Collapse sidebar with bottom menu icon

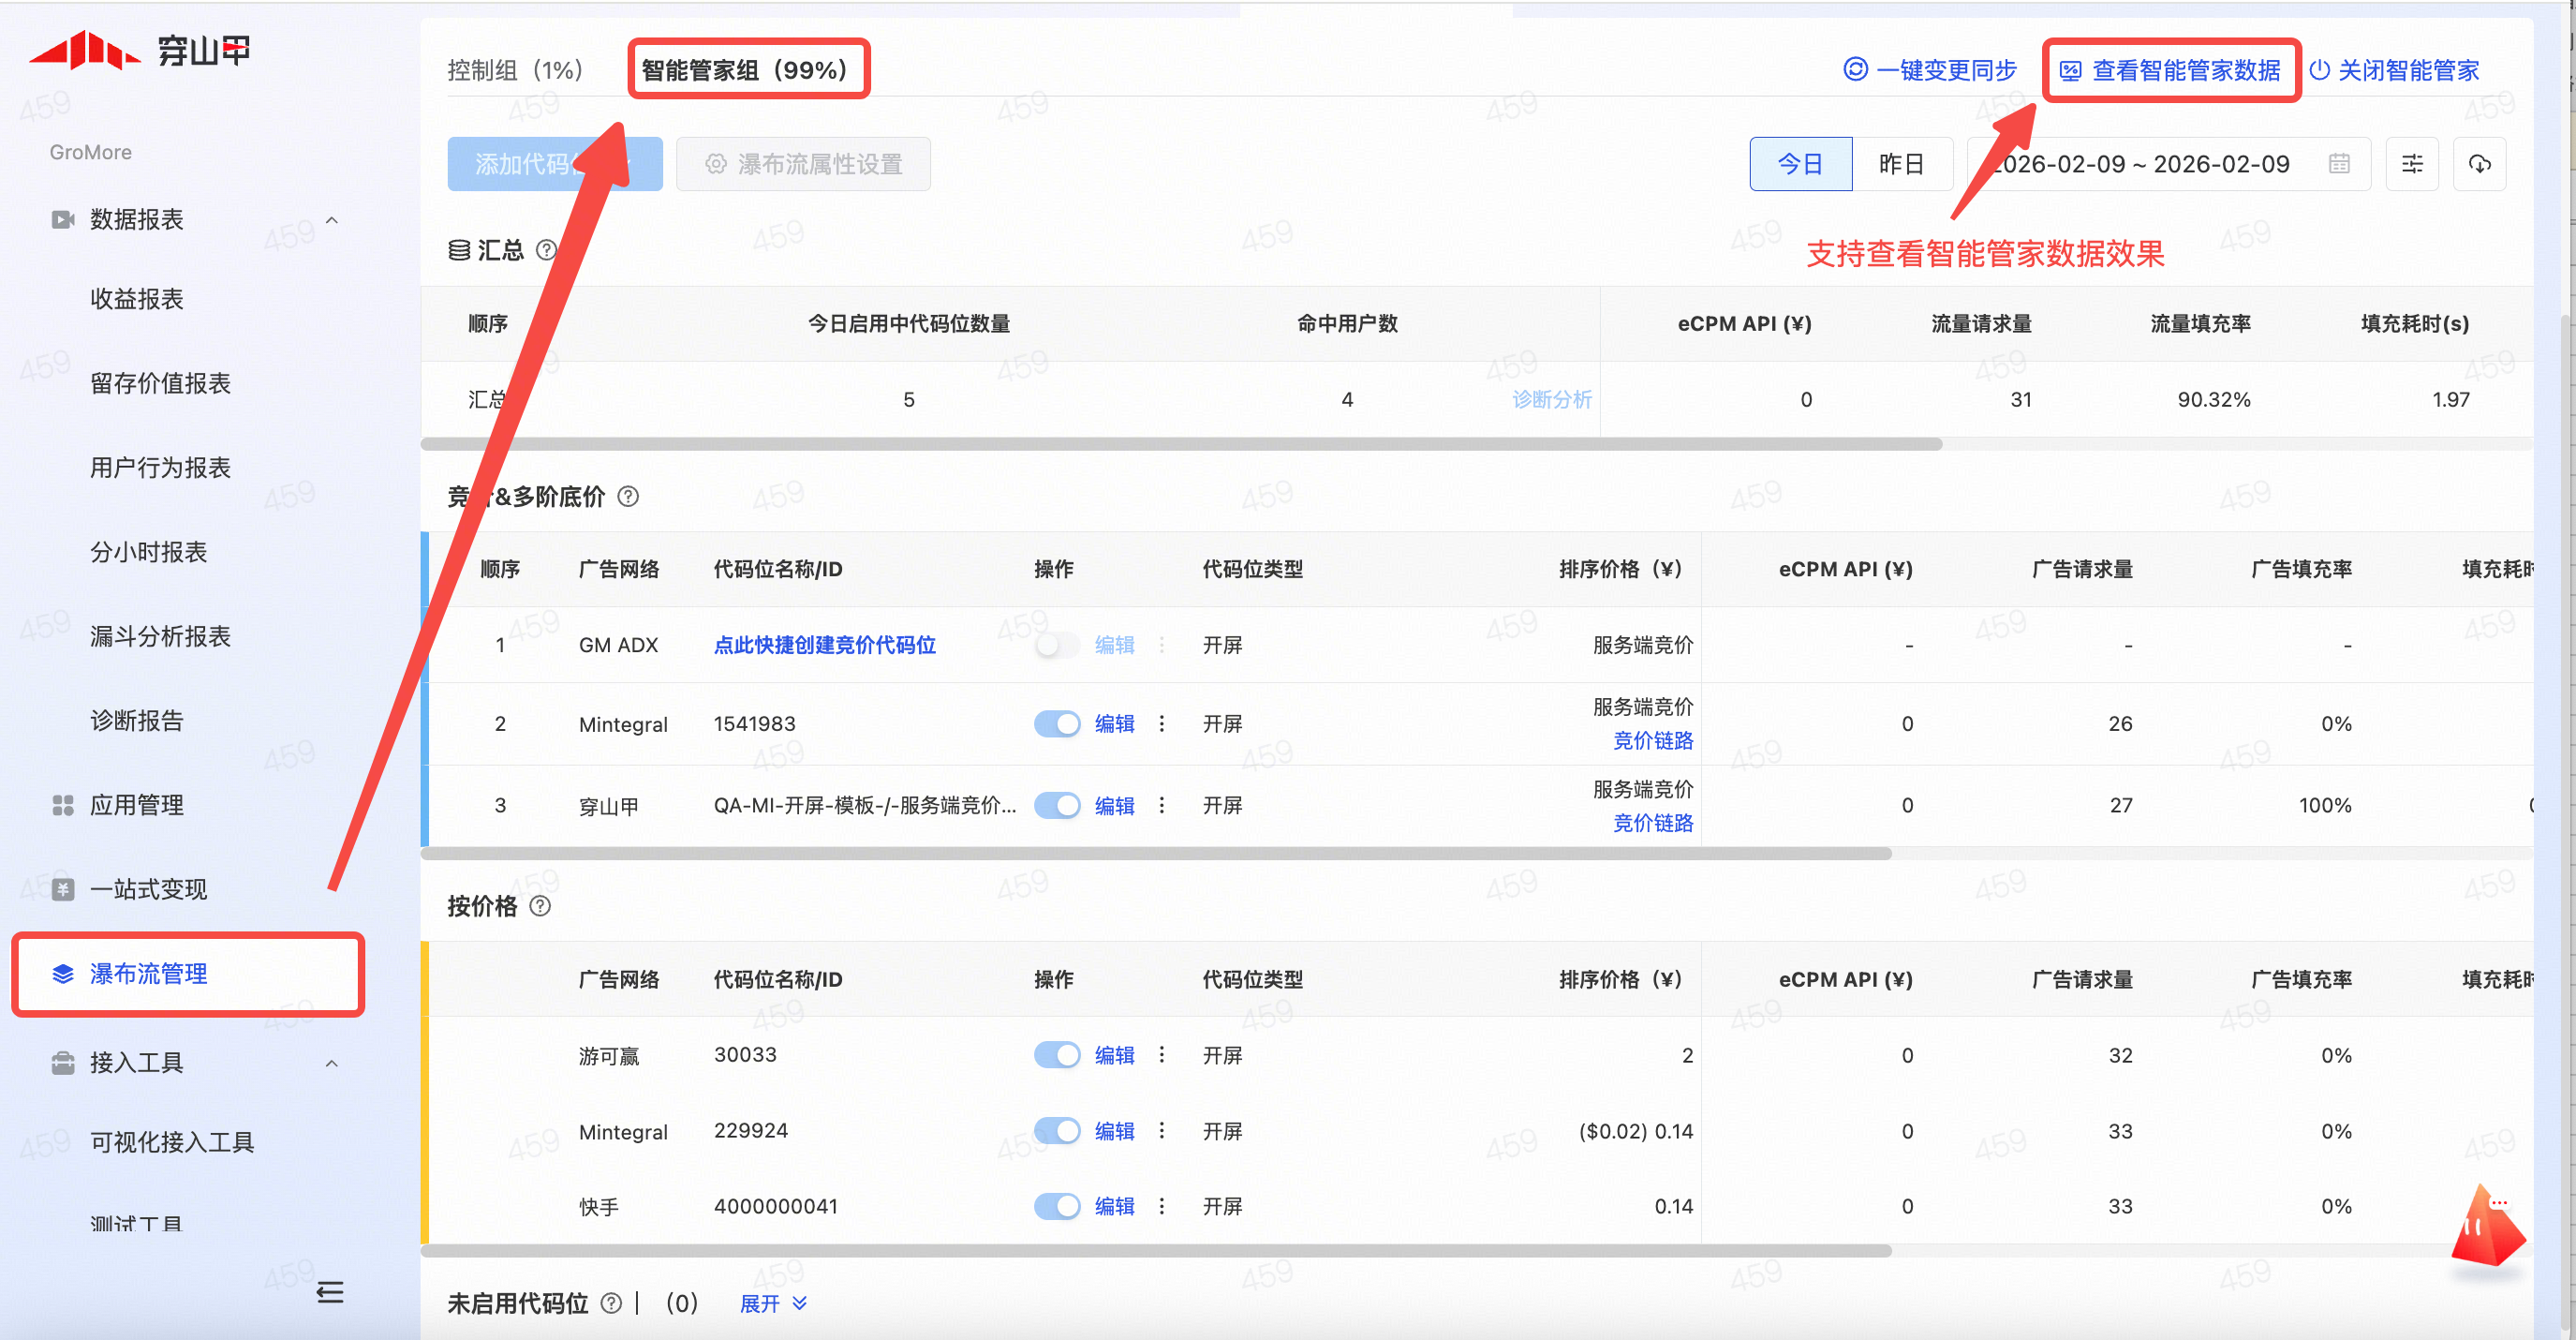[x=329, y=1292]
